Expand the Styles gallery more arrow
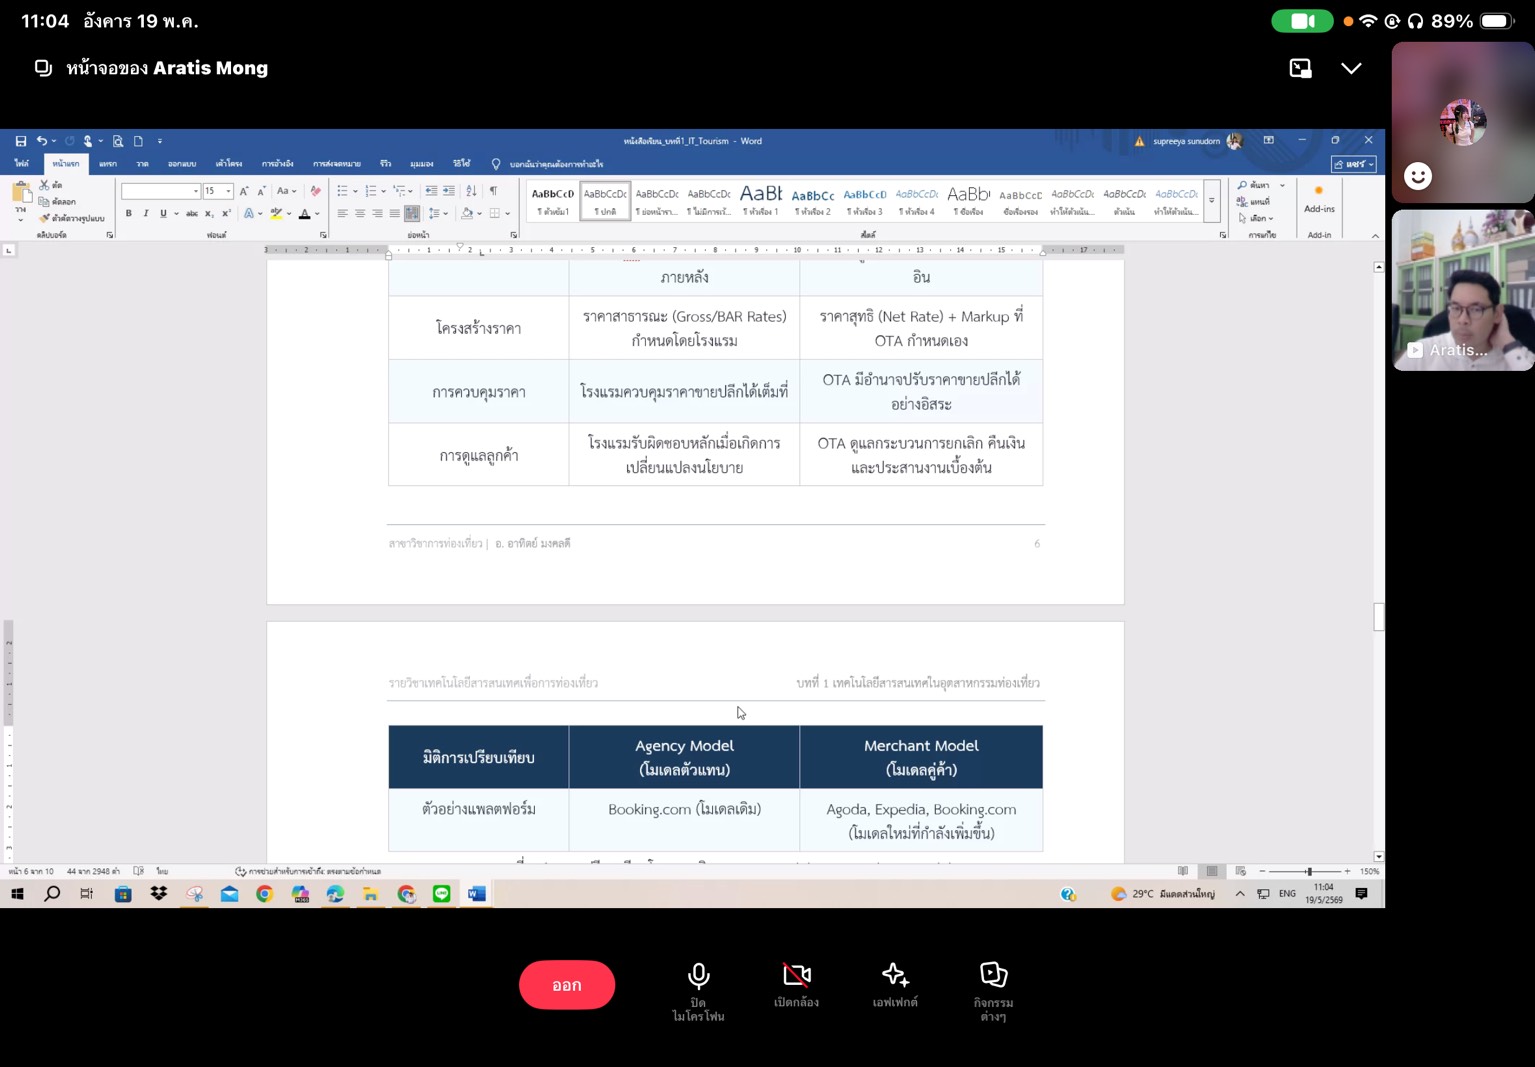Viewport: 1535px width, 1067px height. pos(1211,201)
